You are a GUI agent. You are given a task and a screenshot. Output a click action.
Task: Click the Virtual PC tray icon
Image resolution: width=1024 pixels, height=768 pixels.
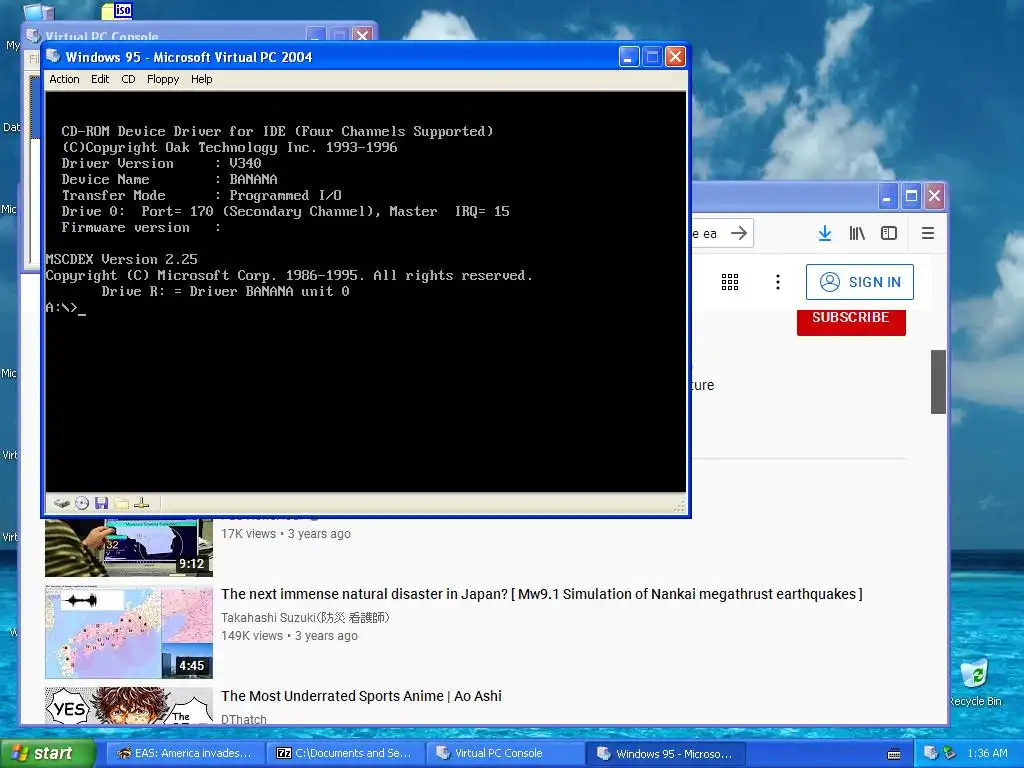[x=931, y=754]
